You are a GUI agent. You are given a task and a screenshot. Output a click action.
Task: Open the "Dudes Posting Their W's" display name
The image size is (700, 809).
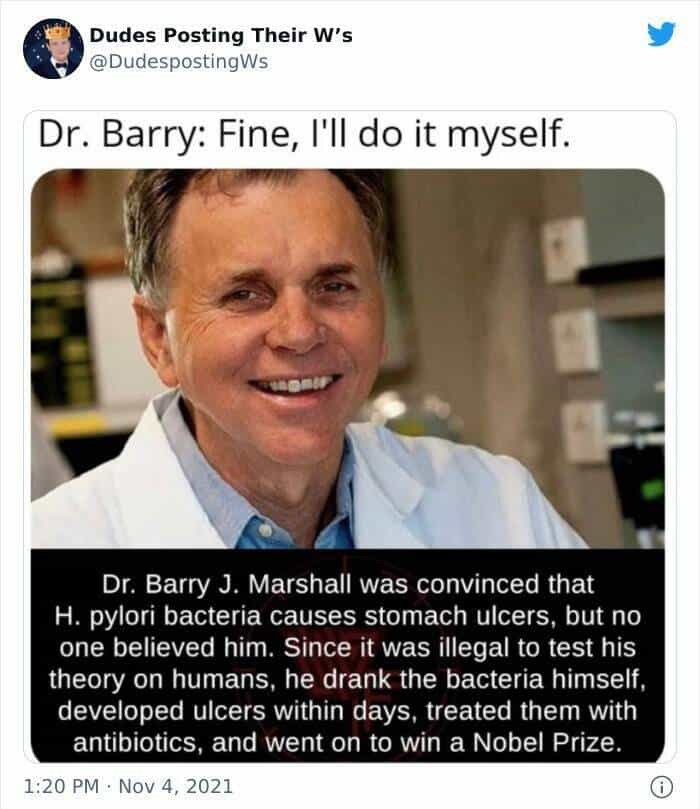pos(221,37)
